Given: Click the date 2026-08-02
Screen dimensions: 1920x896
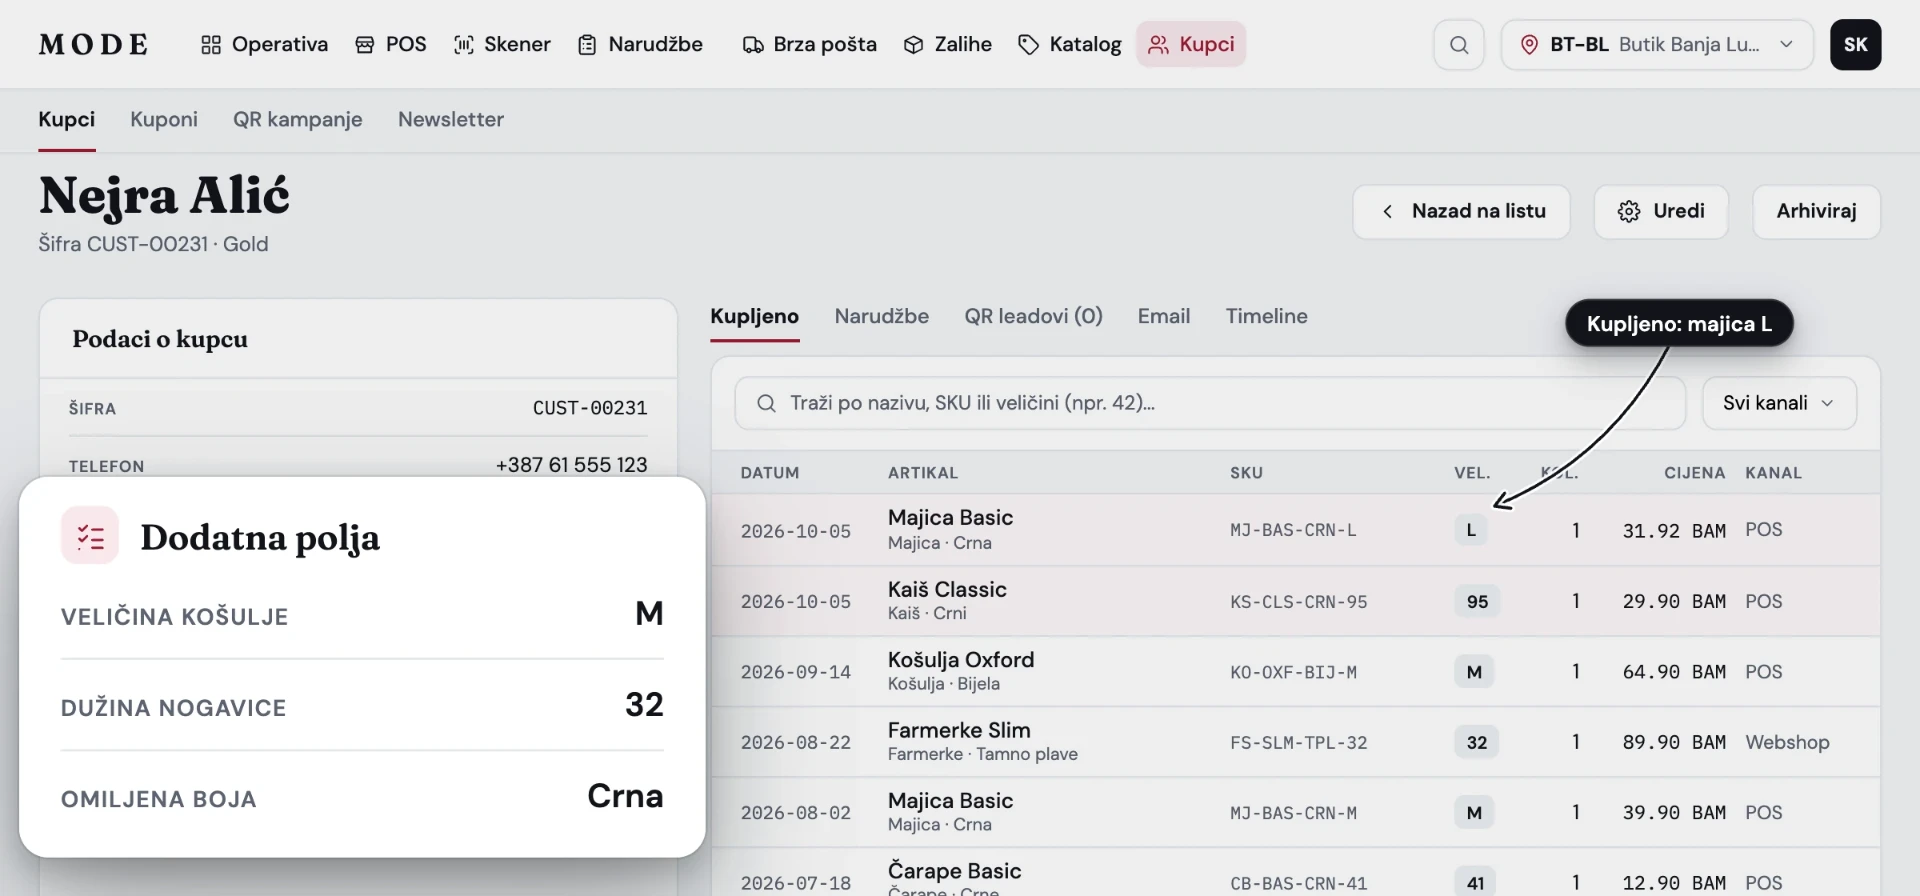Looking at the screenshot, I should pos(796,813).
